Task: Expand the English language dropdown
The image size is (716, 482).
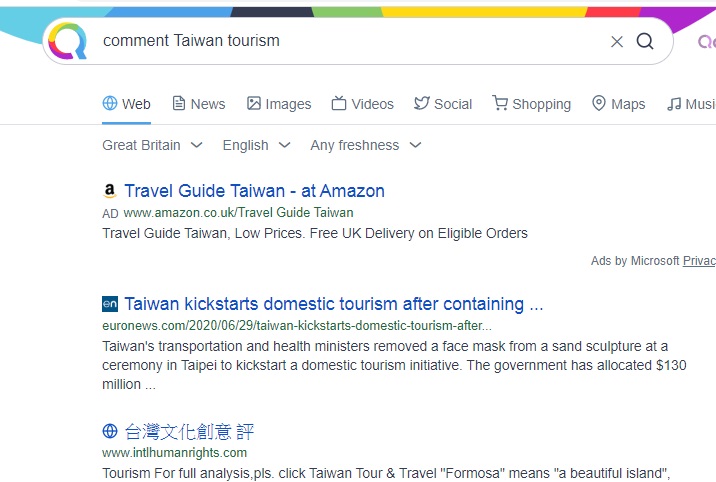Action: point(256,145)
